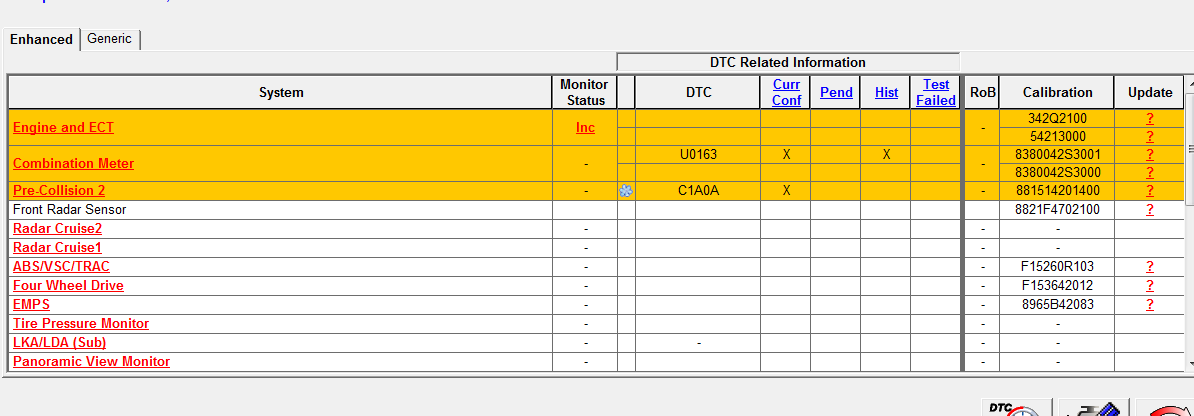Image resolution: width=1194 pixels, height=416 pixels.
Task: Open freeze frame snowflake icon for C1A0A
Action: (x=626, y=191)
